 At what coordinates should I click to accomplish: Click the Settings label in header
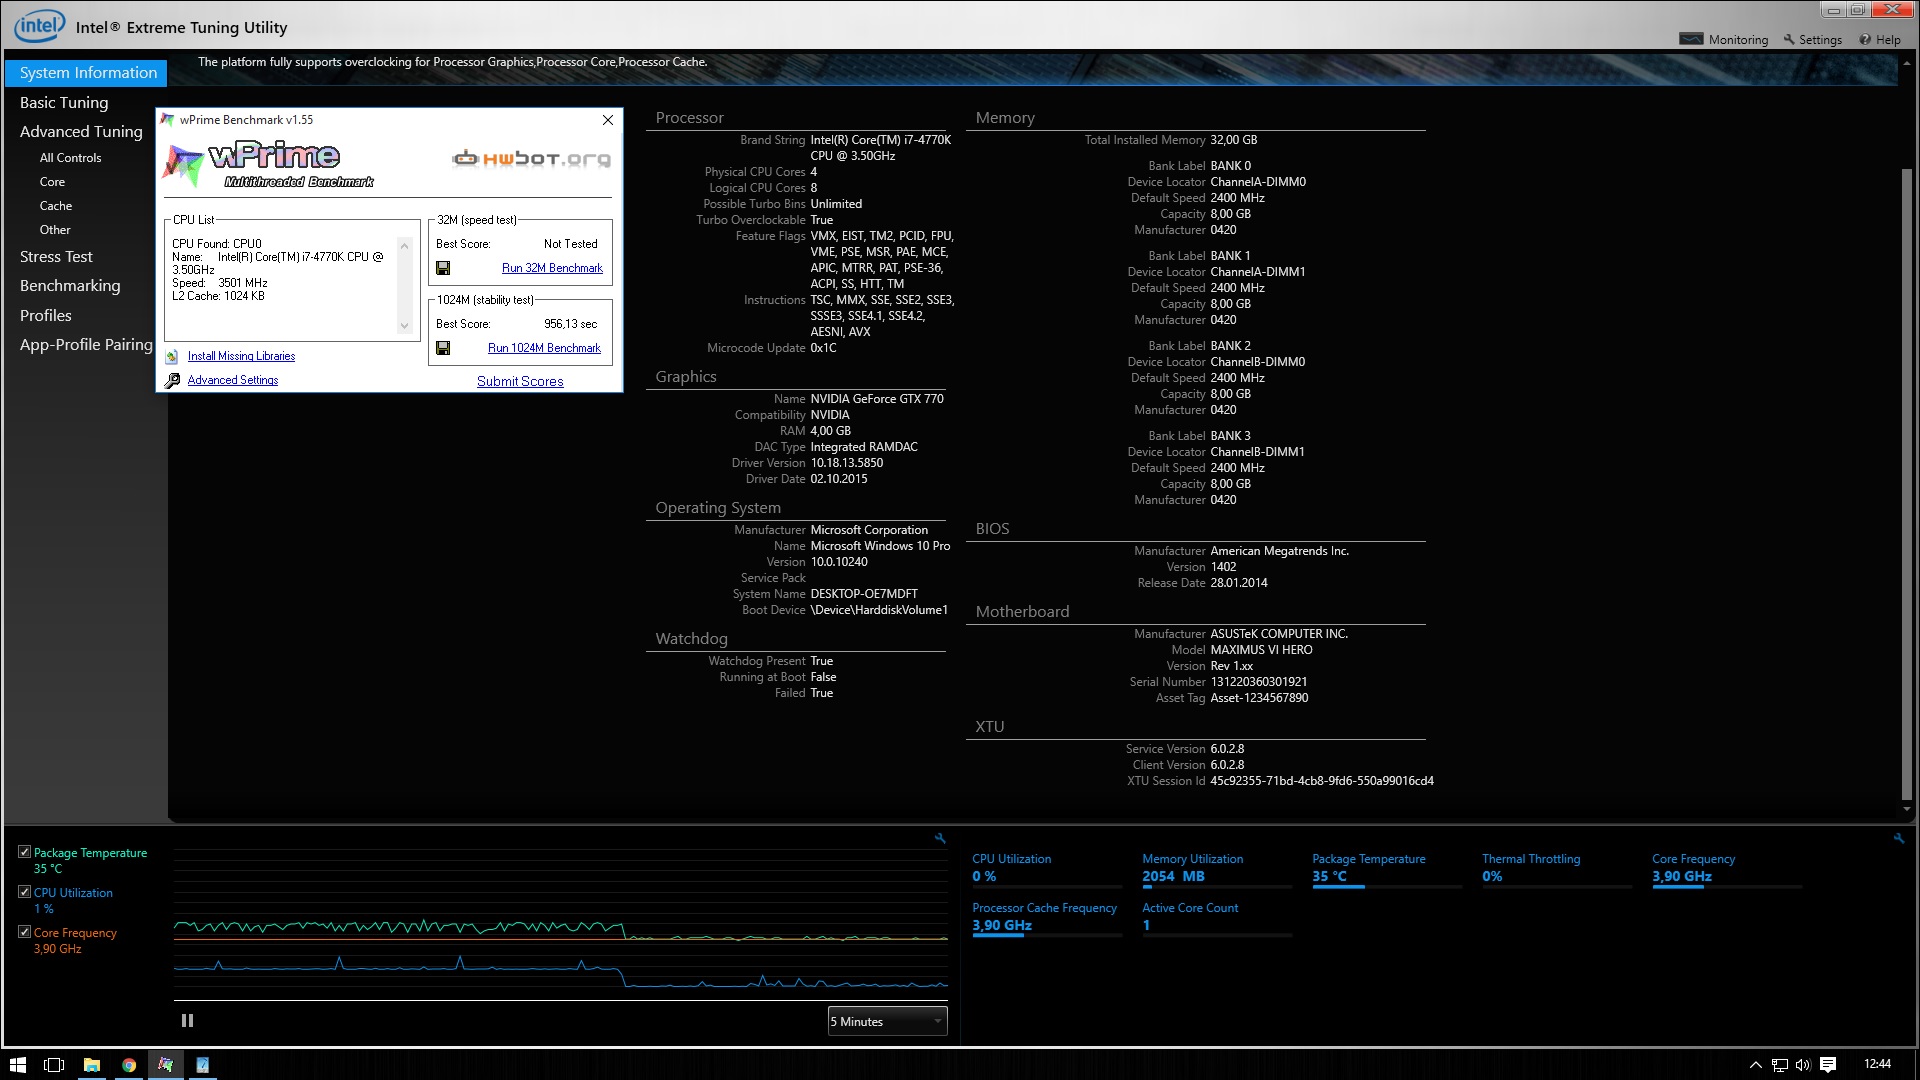coord(1820,40)
